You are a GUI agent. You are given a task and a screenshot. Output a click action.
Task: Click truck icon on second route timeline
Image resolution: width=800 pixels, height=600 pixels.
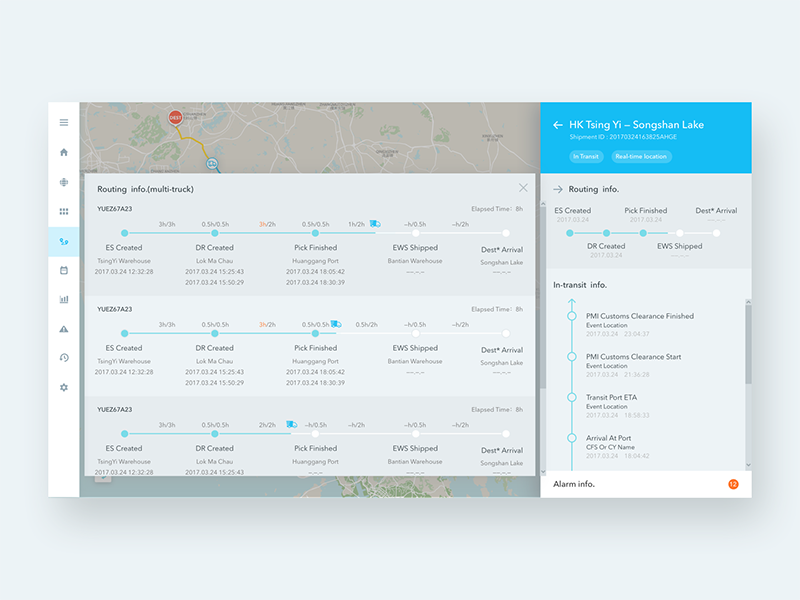[x=336, y=324]
